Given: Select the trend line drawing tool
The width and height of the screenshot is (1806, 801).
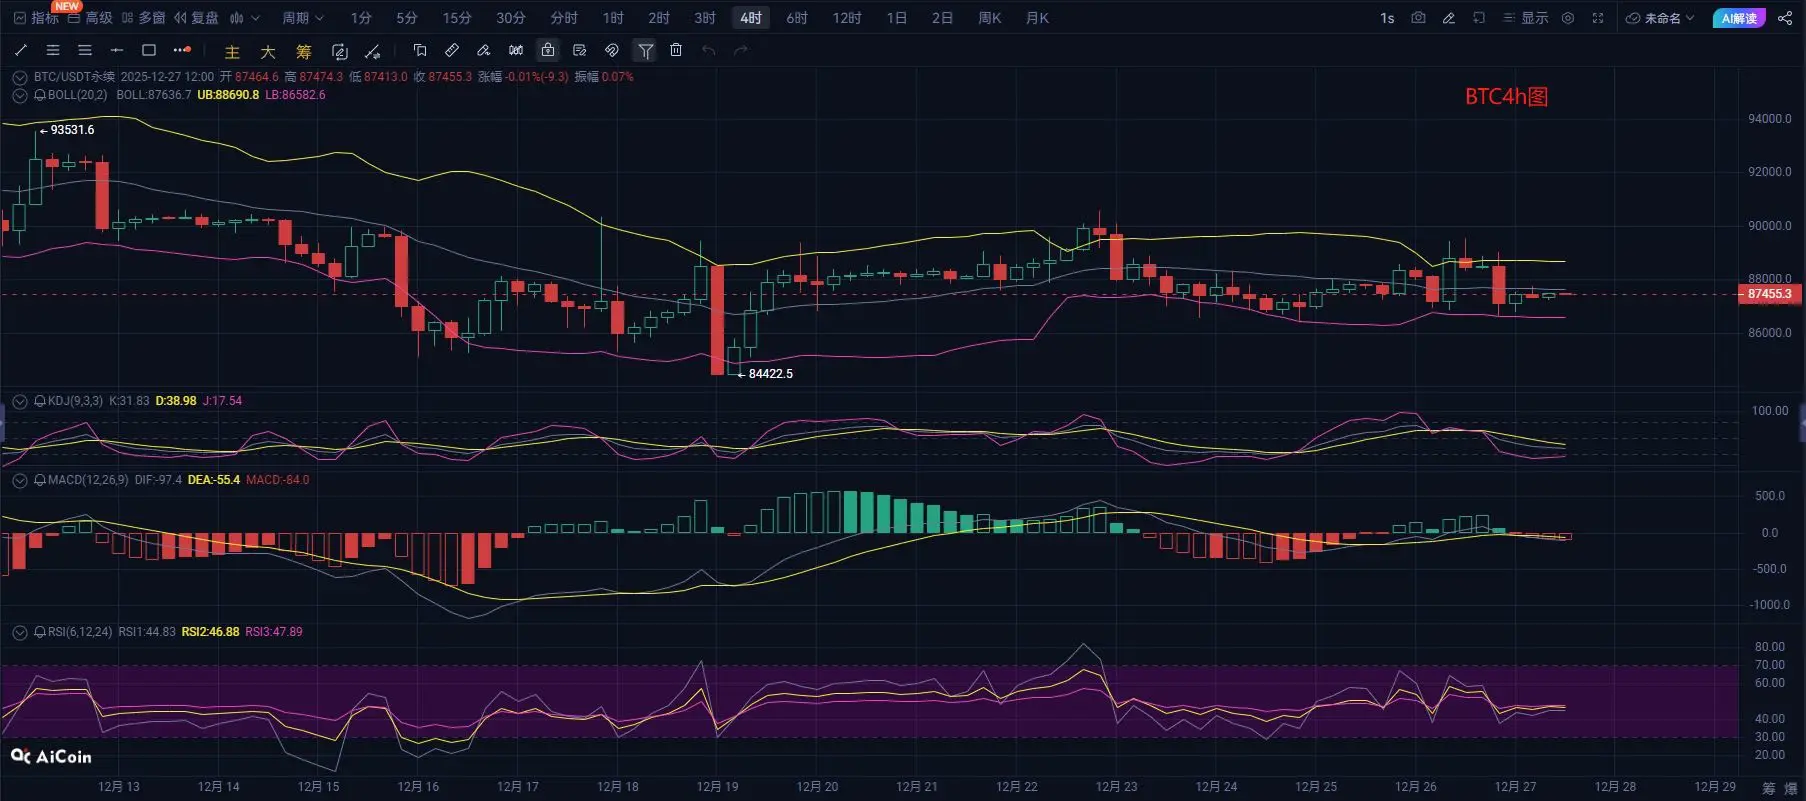Looking at the screenshot, I should pos(21,50).
